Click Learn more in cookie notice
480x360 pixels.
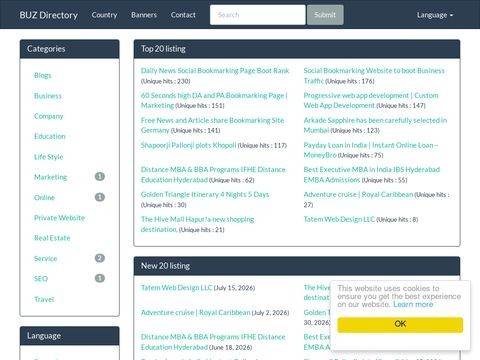tap(413, 304)
